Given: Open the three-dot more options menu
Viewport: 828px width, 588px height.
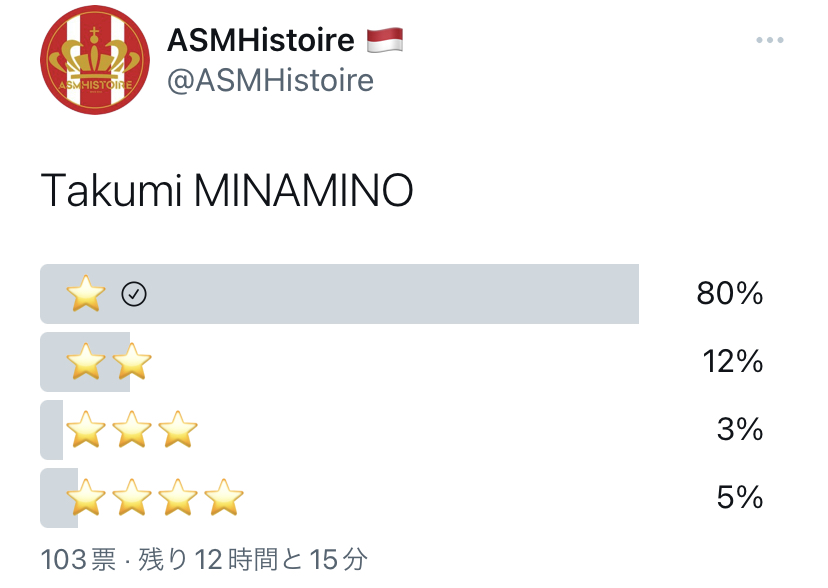Looking at the screenshot, I should point(769,40).
